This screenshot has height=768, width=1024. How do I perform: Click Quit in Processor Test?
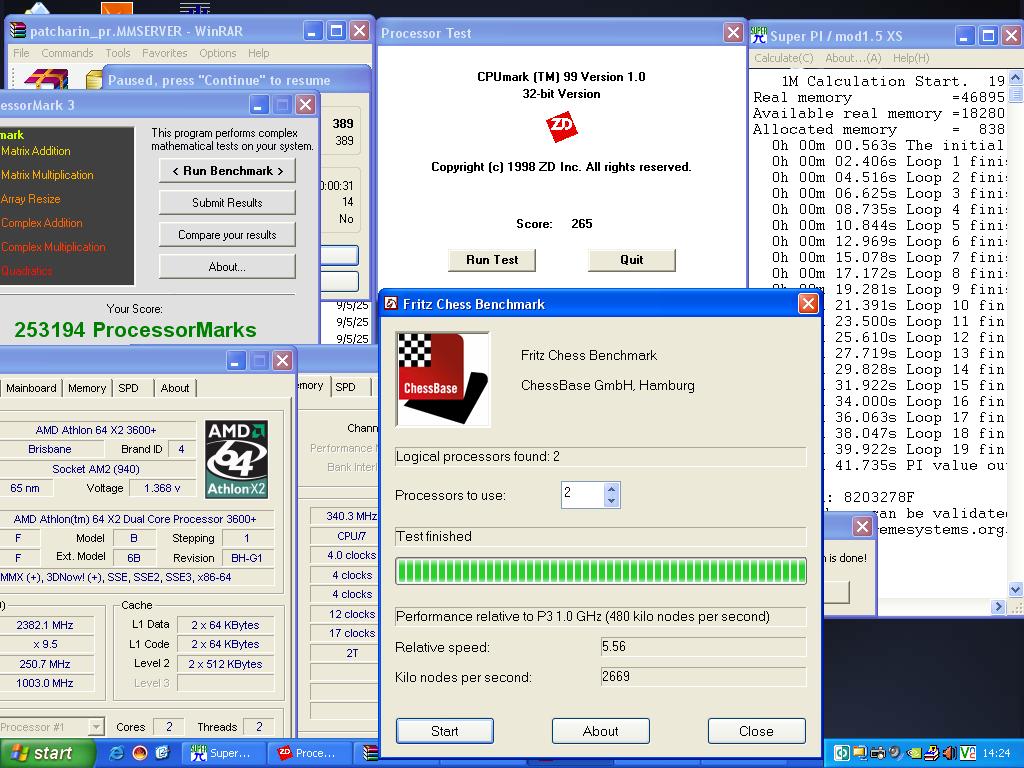632,260
